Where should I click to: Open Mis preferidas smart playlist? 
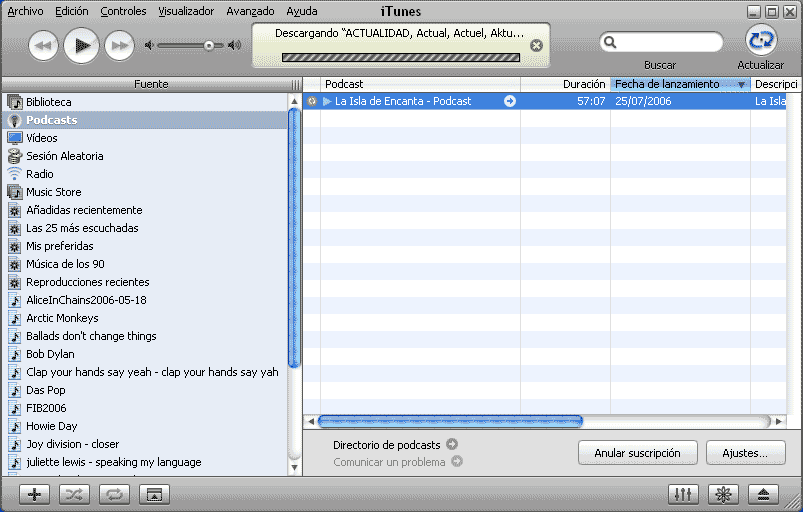point(145,246)
